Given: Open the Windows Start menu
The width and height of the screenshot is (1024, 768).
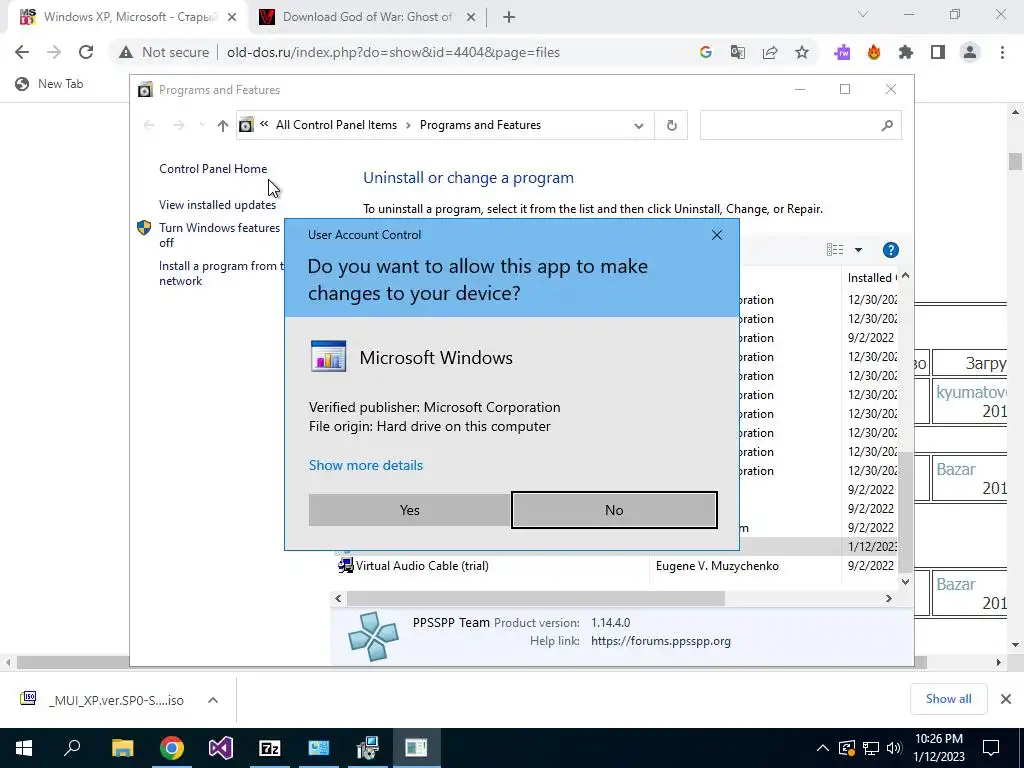Looking at the screenshot, I should [24, 748].
